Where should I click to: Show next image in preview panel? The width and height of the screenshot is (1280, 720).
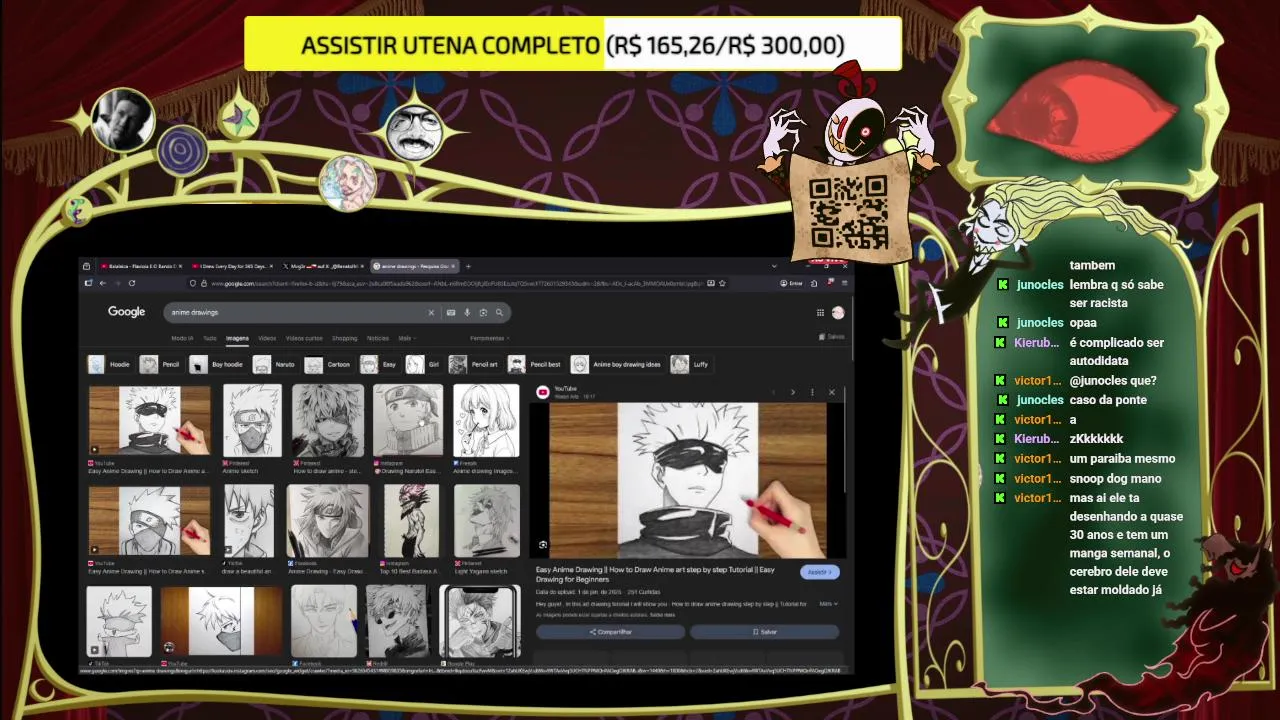pyautogui.click(x=792, y=392)
